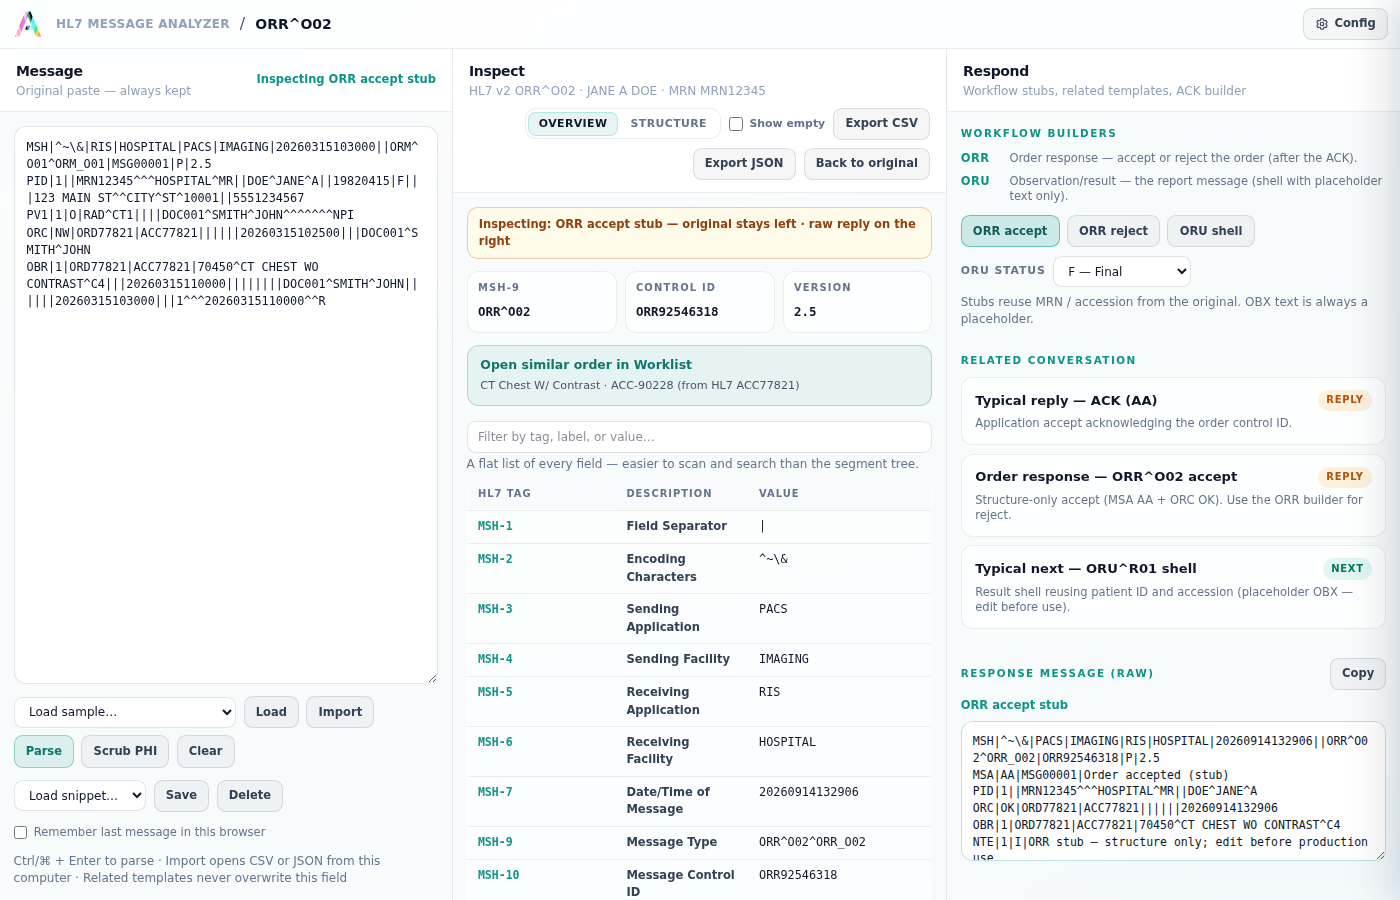
Task: Build an ORR accept stub
Action: (x=1010, y=231)
